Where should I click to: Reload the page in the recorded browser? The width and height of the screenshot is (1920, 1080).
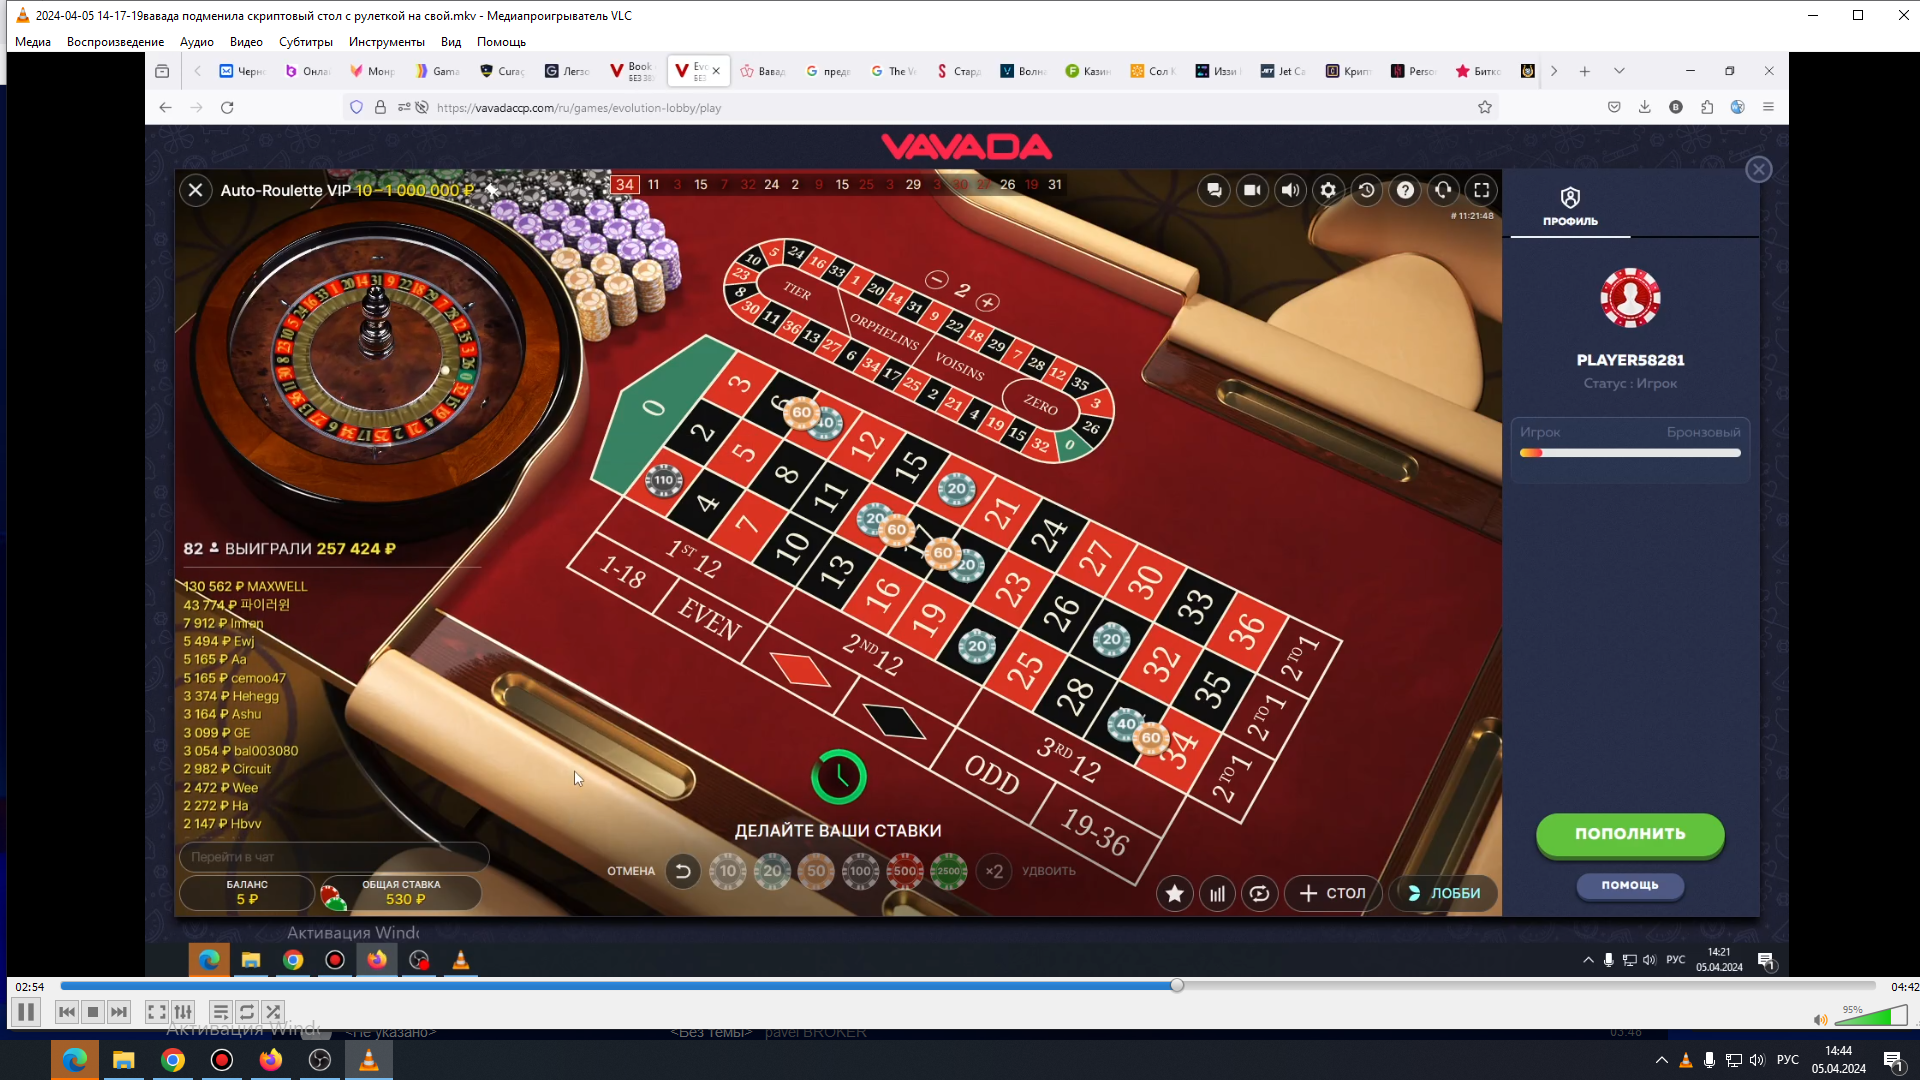[227, 108]
